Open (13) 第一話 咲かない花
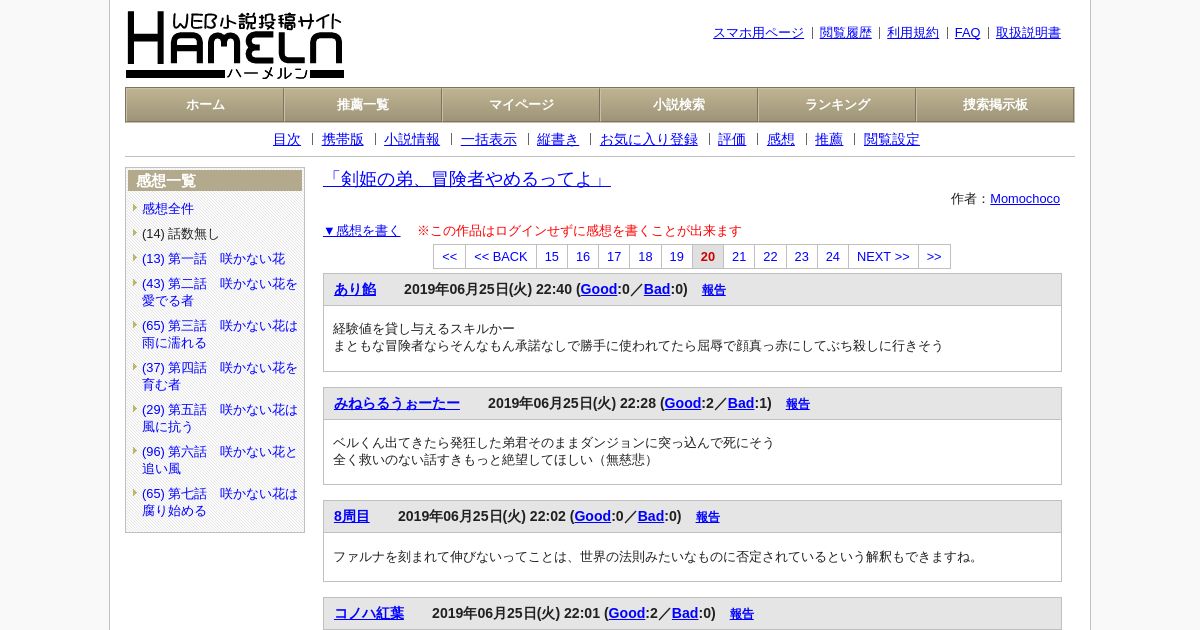This screenshot has width=1200, height=630. [x=213, y=259]
